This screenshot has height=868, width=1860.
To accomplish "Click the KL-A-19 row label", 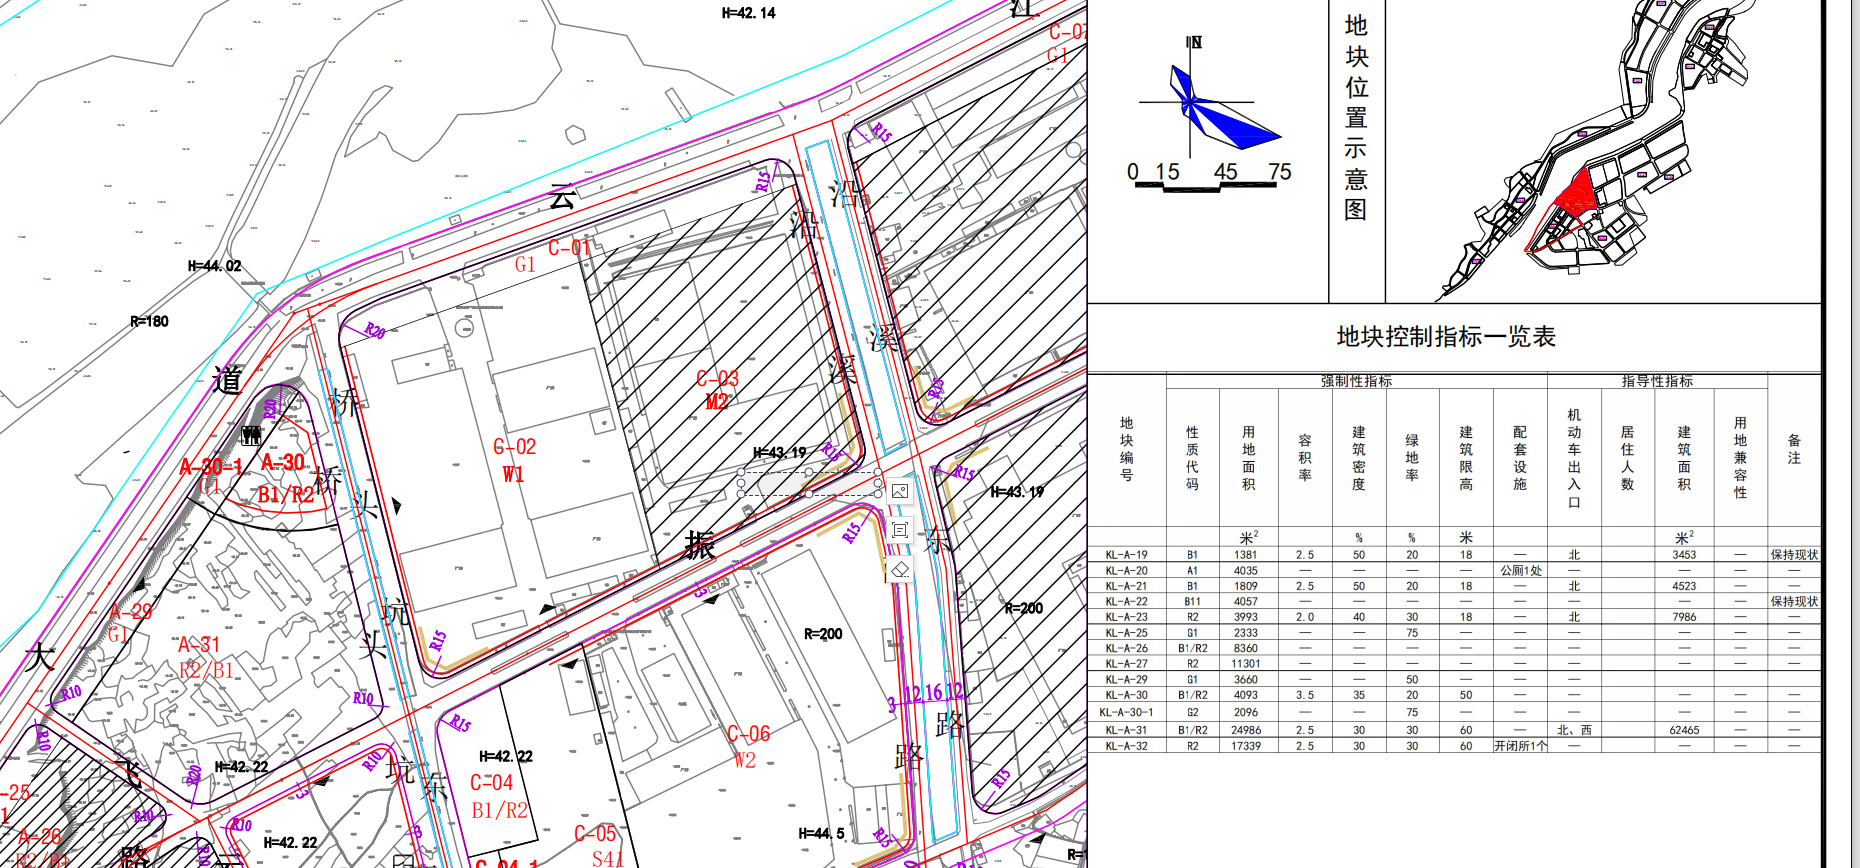I will [x=1126, y=555].
